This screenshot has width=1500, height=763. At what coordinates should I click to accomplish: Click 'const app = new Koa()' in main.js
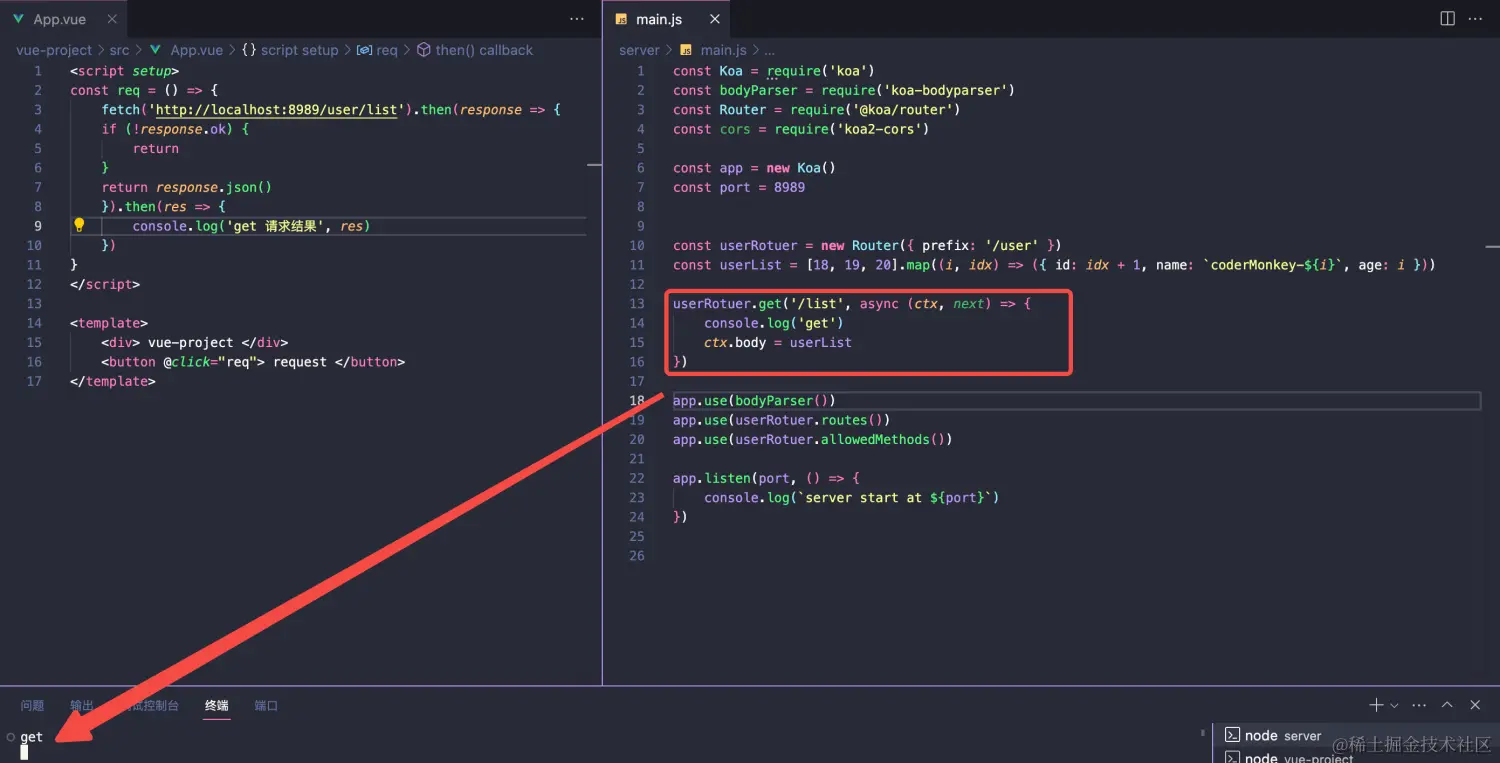pos(754,168)
